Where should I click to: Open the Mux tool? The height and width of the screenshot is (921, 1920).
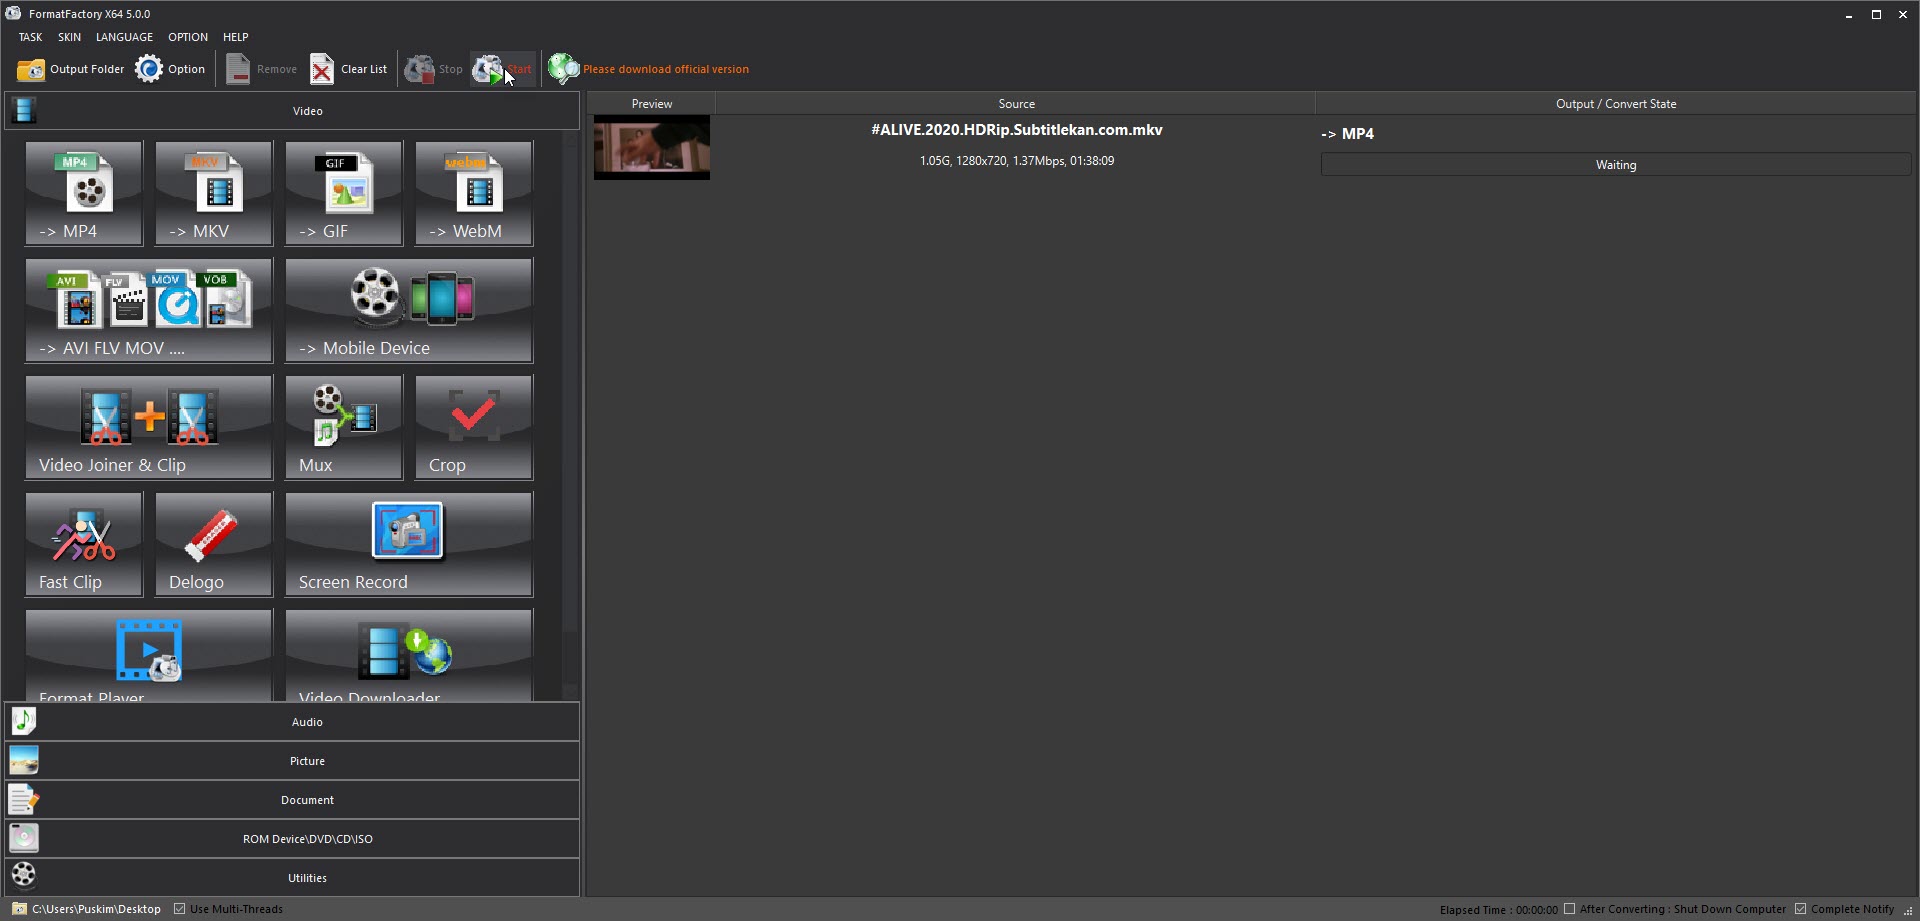[x=344, y=427]
